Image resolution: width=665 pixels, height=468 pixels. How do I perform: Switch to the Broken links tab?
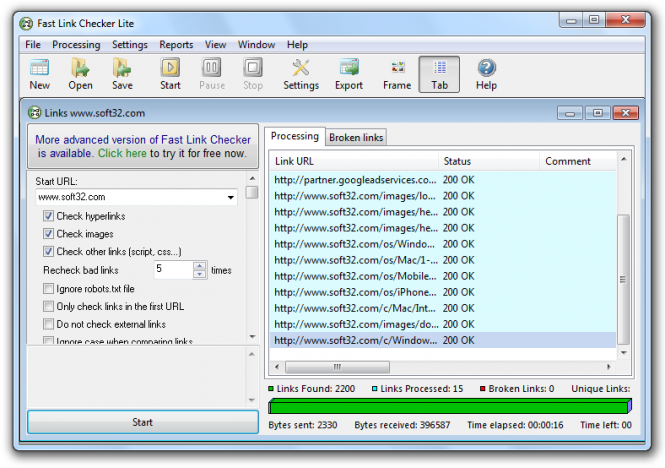pyautogui.click(x=356, y=137)
